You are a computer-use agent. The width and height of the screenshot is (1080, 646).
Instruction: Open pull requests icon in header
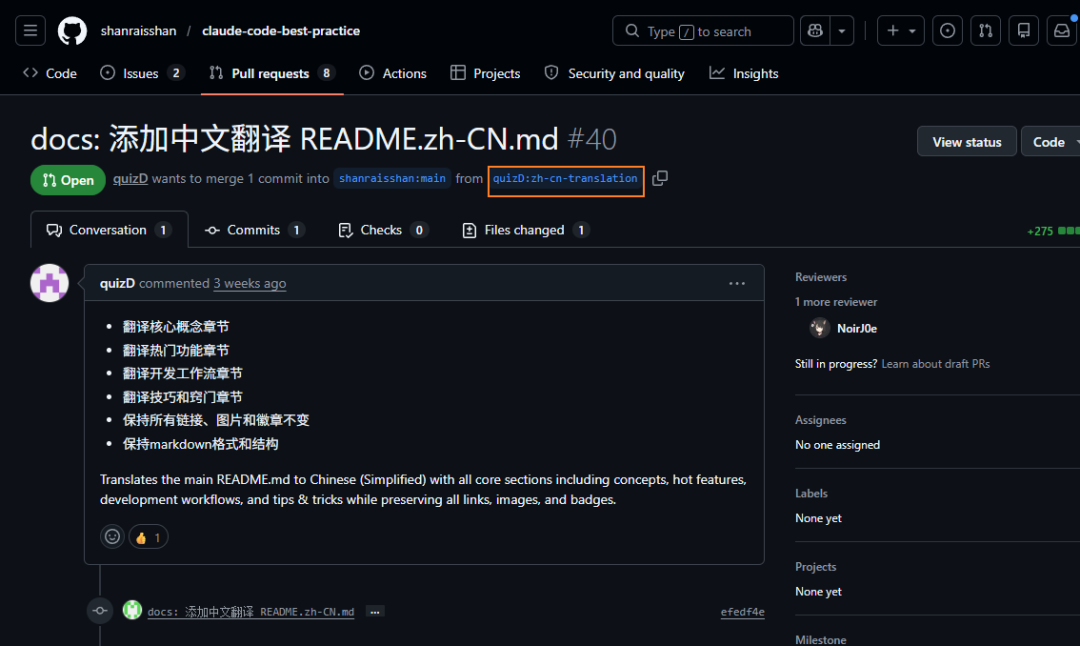(x=985, y=31)
